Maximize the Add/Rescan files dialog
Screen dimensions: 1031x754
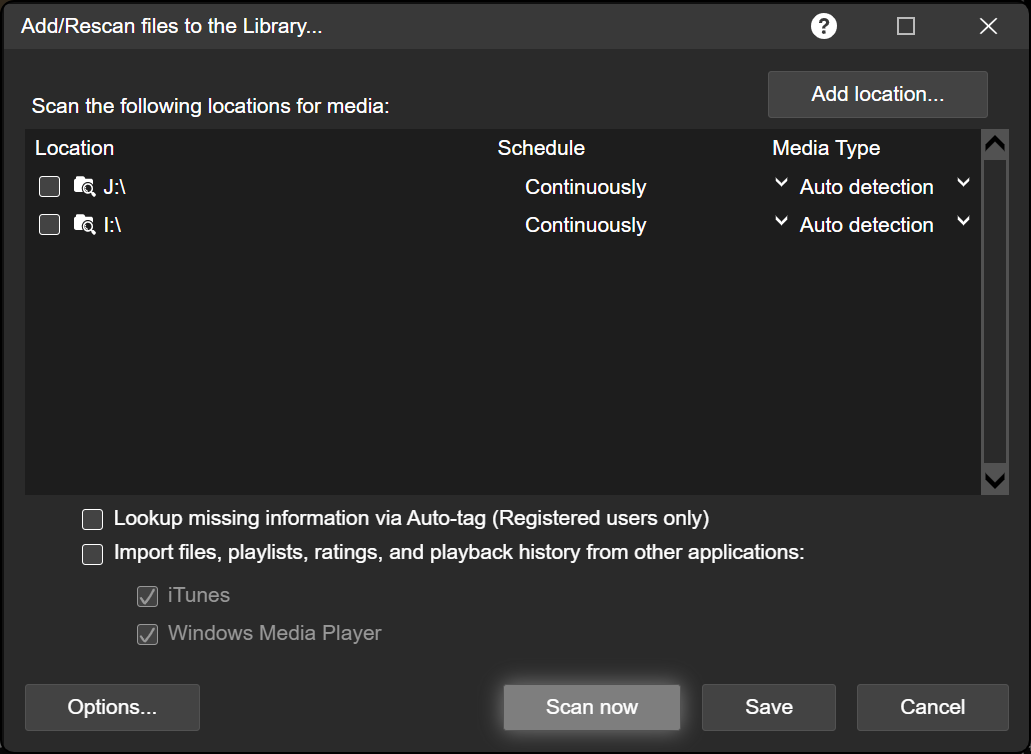click(x=906, y=26)
